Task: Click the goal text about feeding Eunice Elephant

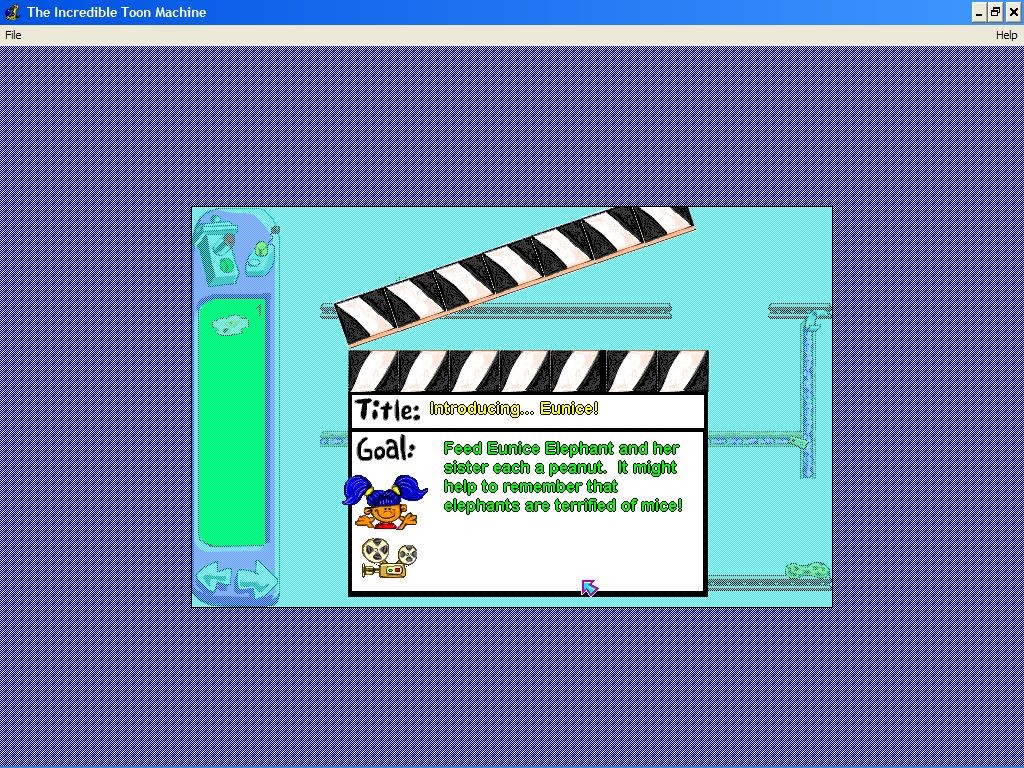Action: pyautogui.click(x=562, y=477)
